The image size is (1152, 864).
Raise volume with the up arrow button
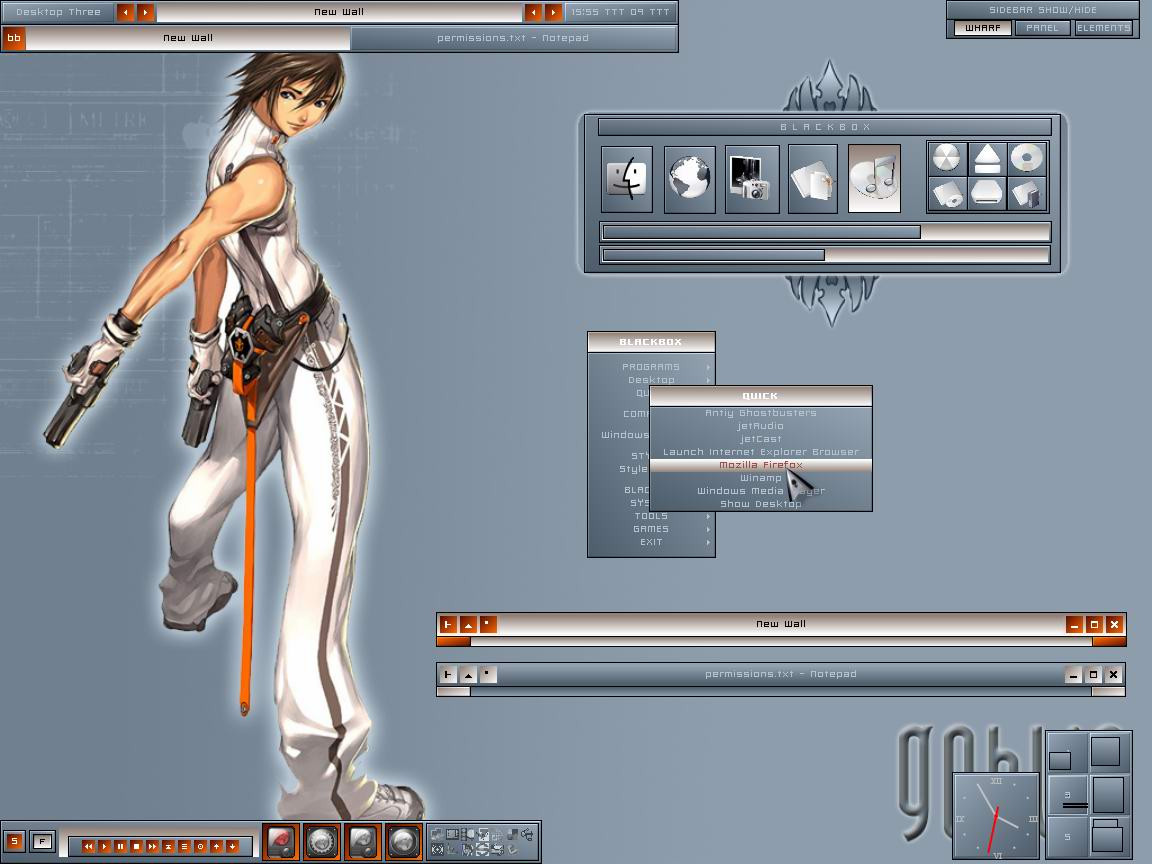coord(216,846)
